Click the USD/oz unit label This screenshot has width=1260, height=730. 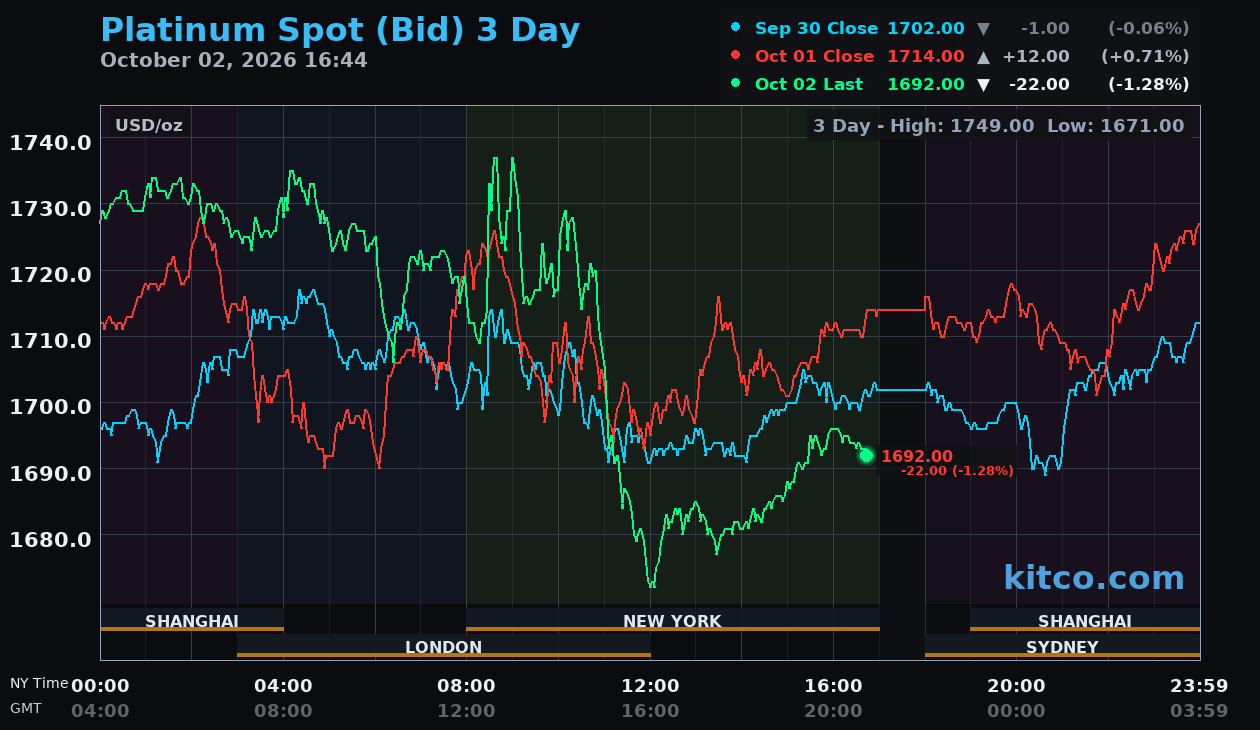tap(149, 126)
